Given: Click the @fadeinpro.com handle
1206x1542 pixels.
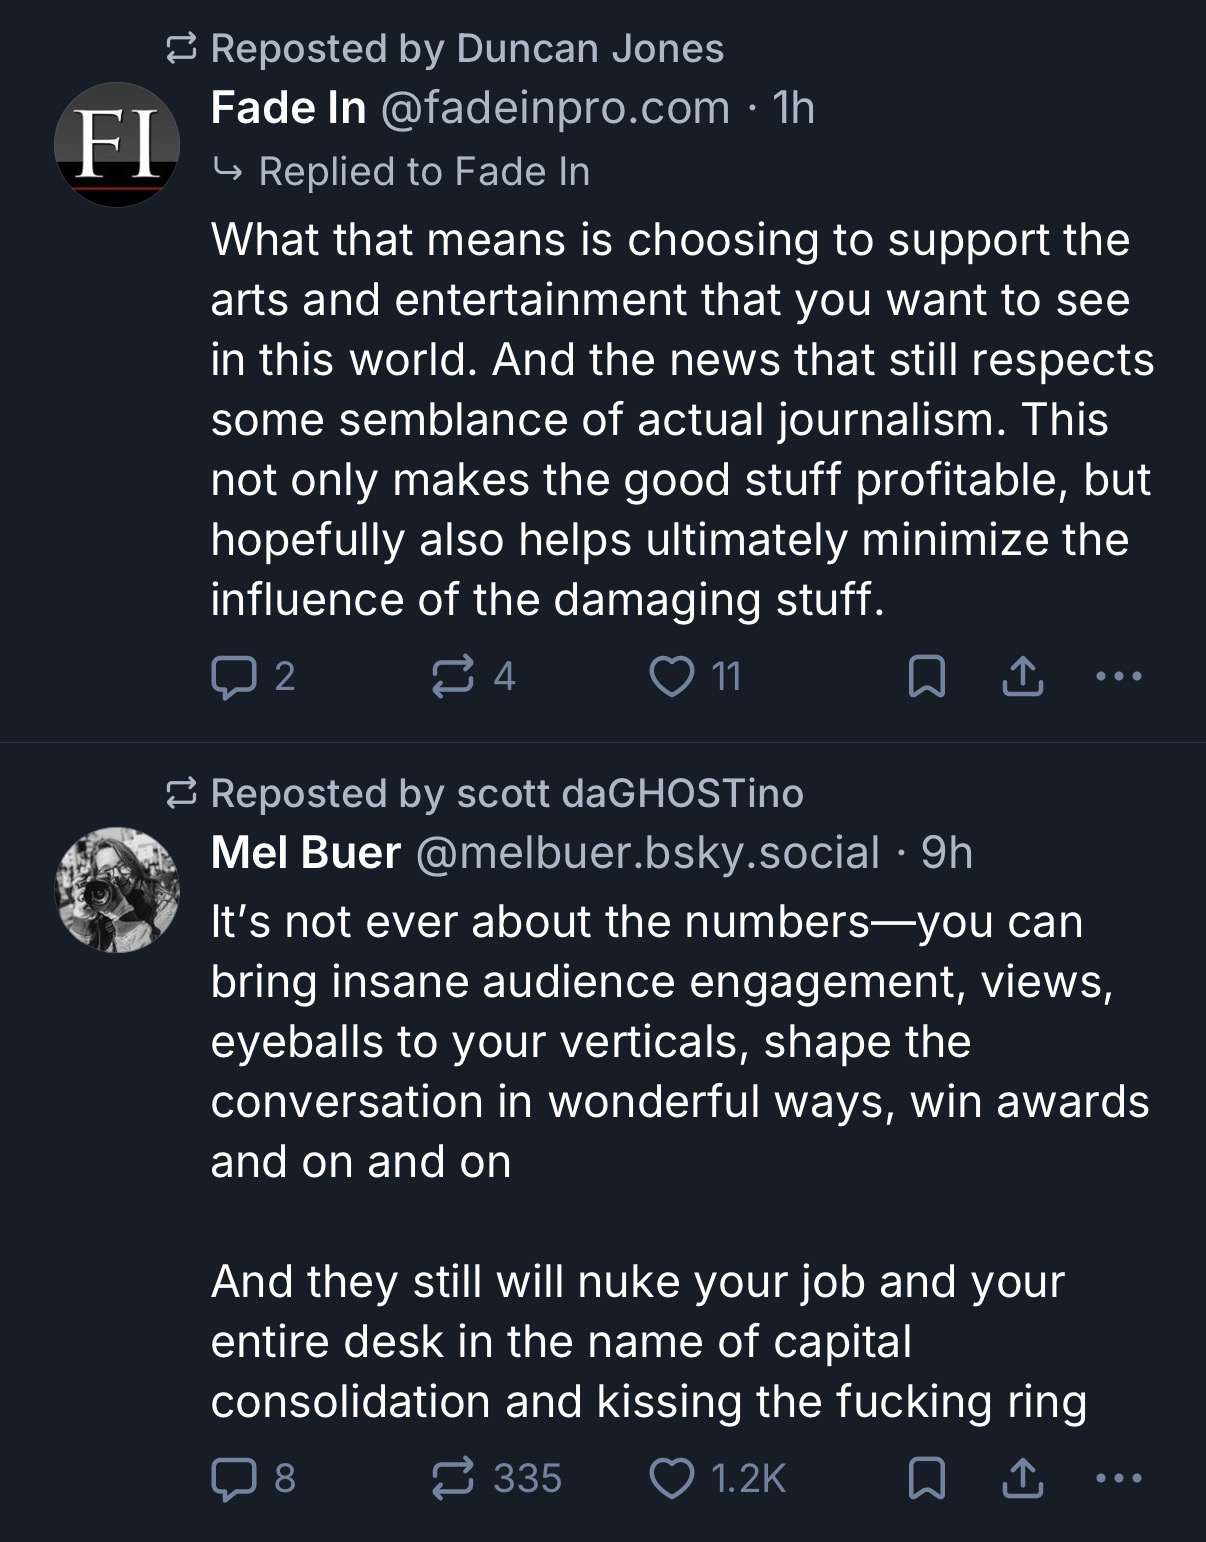Looking at the screenshot, I should [x=554, y=108].
